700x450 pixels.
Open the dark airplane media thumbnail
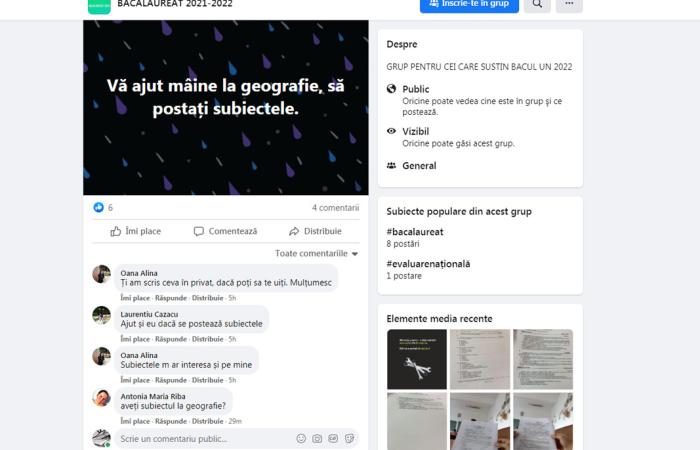(417, 359)
